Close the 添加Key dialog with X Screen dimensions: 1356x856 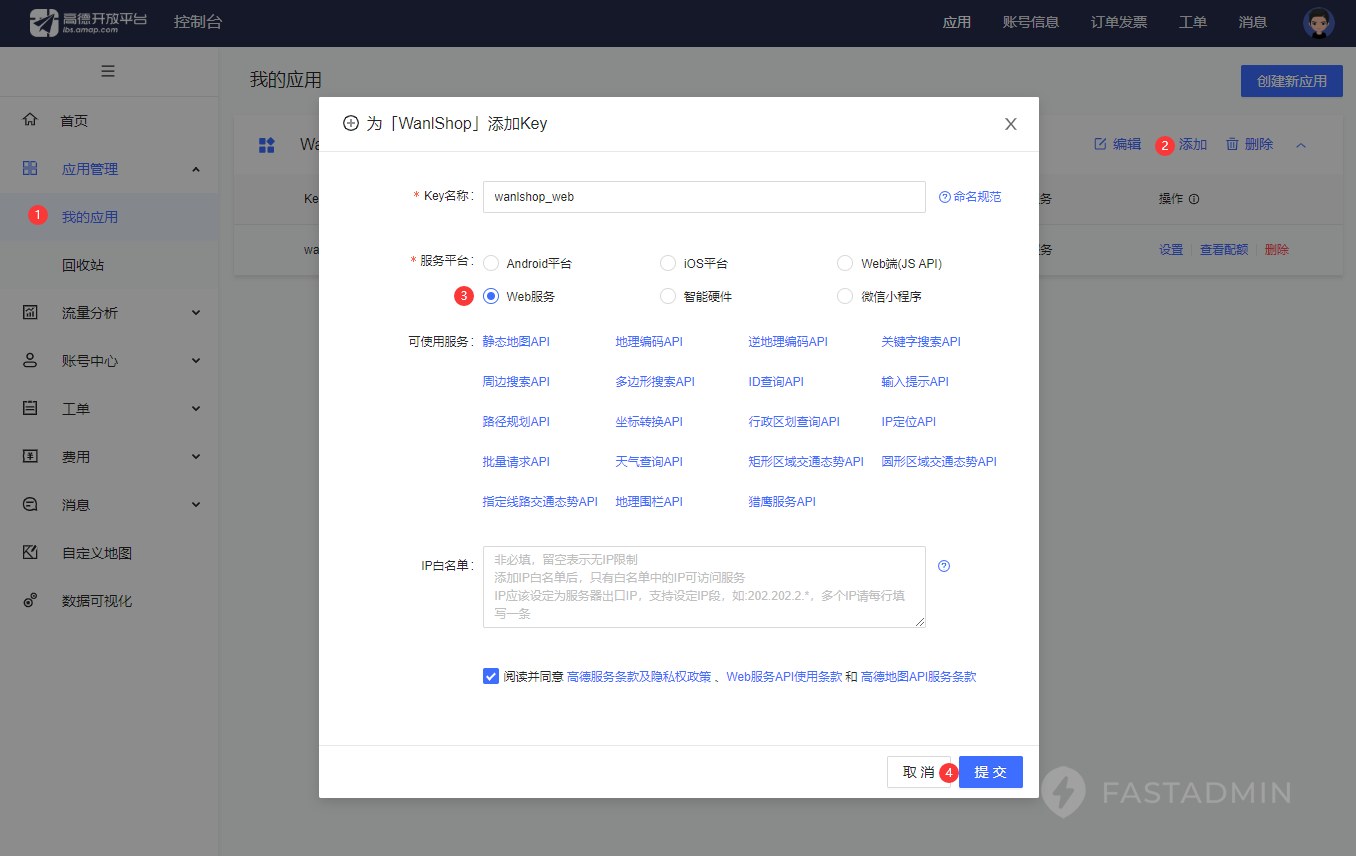click(x=1010, y=124)
